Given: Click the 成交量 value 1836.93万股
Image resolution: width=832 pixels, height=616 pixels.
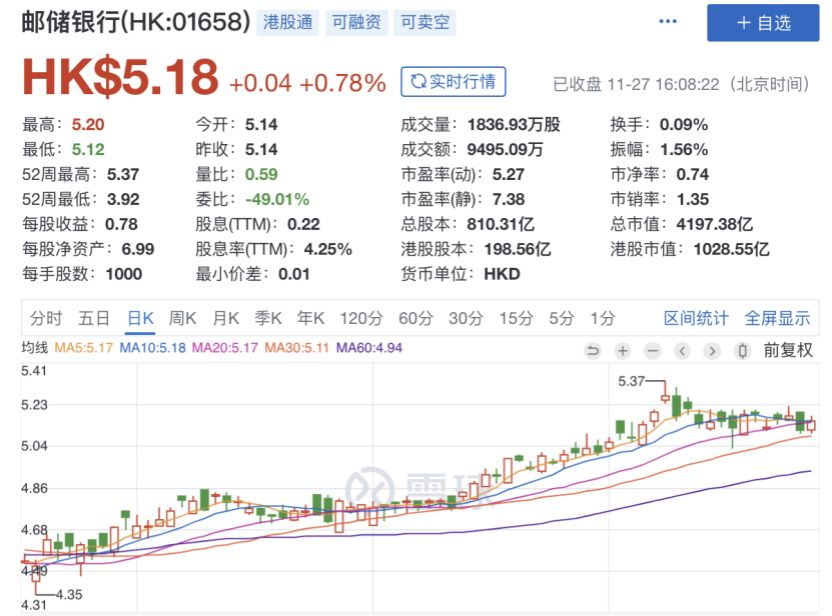Looking at the screenshot, I should point(514,125).
